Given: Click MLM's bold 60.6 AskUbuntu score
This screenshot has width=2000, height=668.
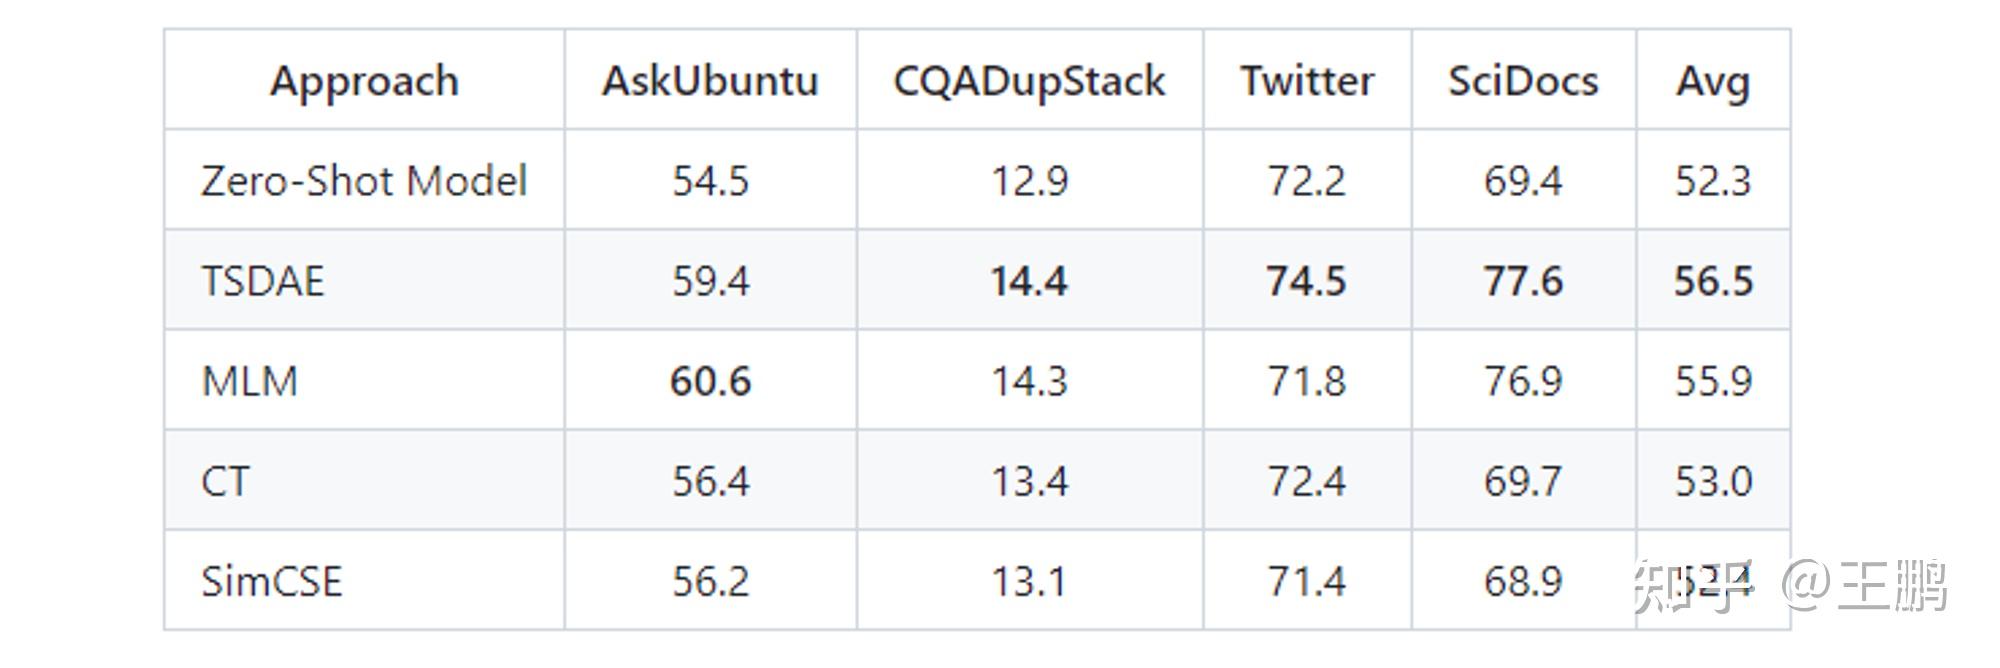Looking at the screenshot, I should pyautogui.click(x=710, y=381).
